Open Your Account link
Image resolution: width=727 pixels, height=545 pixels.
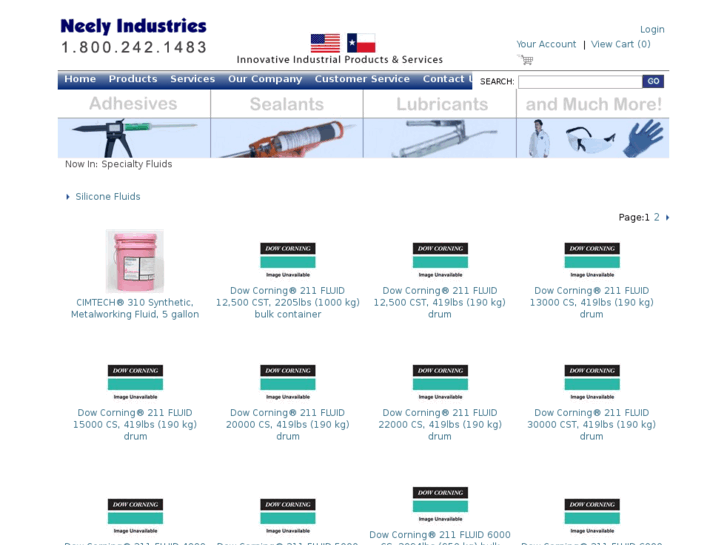546,44
